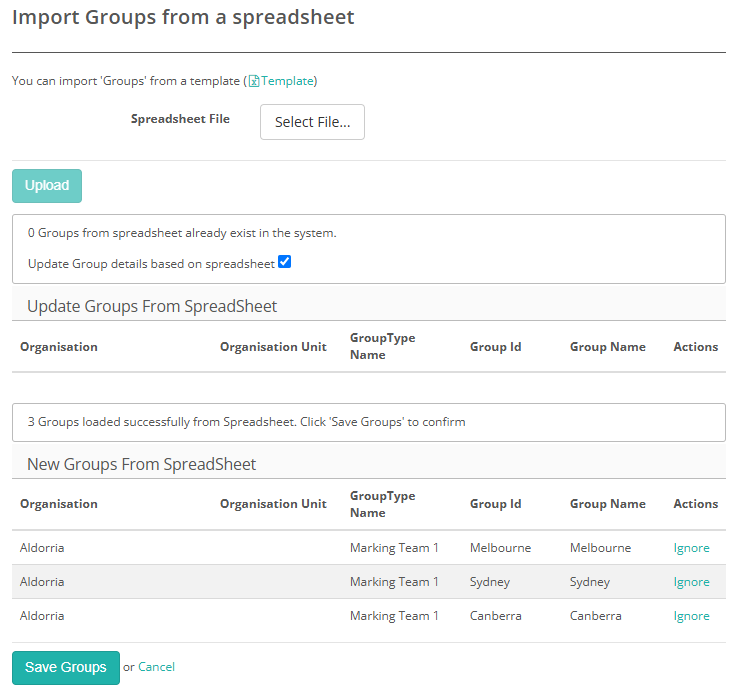
Task: Click the Cancel link
Action: point(156,667)
